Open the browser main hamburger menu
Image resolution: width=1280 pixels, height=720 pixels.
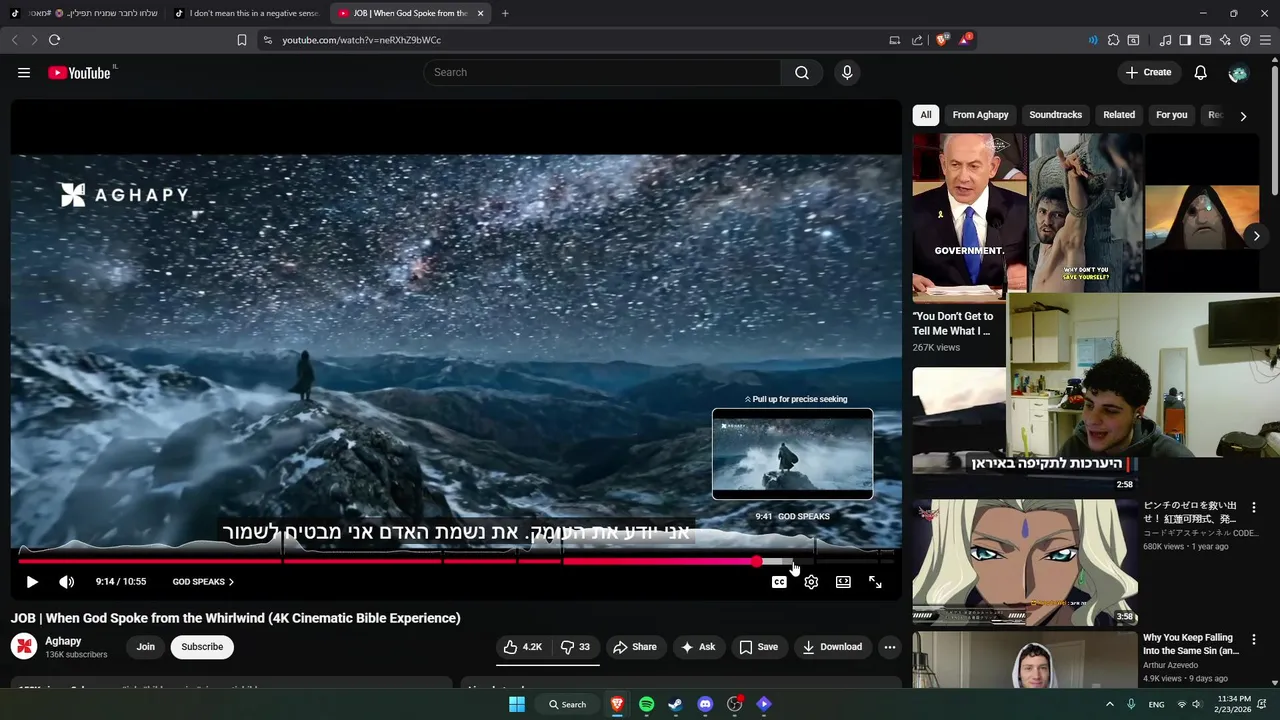1266,40
